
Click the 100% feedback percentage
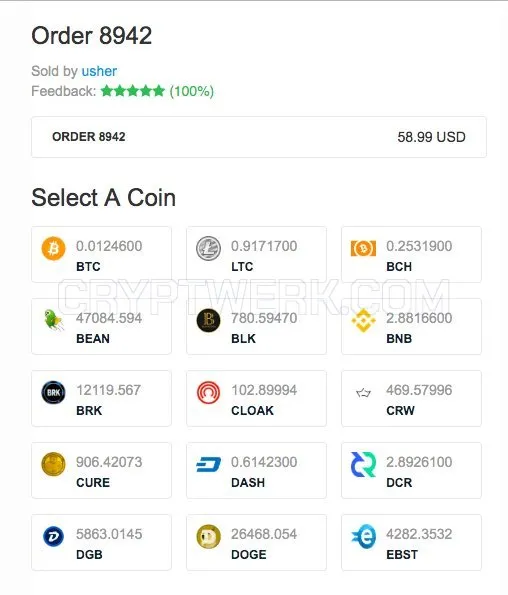[x=192, y=91]
